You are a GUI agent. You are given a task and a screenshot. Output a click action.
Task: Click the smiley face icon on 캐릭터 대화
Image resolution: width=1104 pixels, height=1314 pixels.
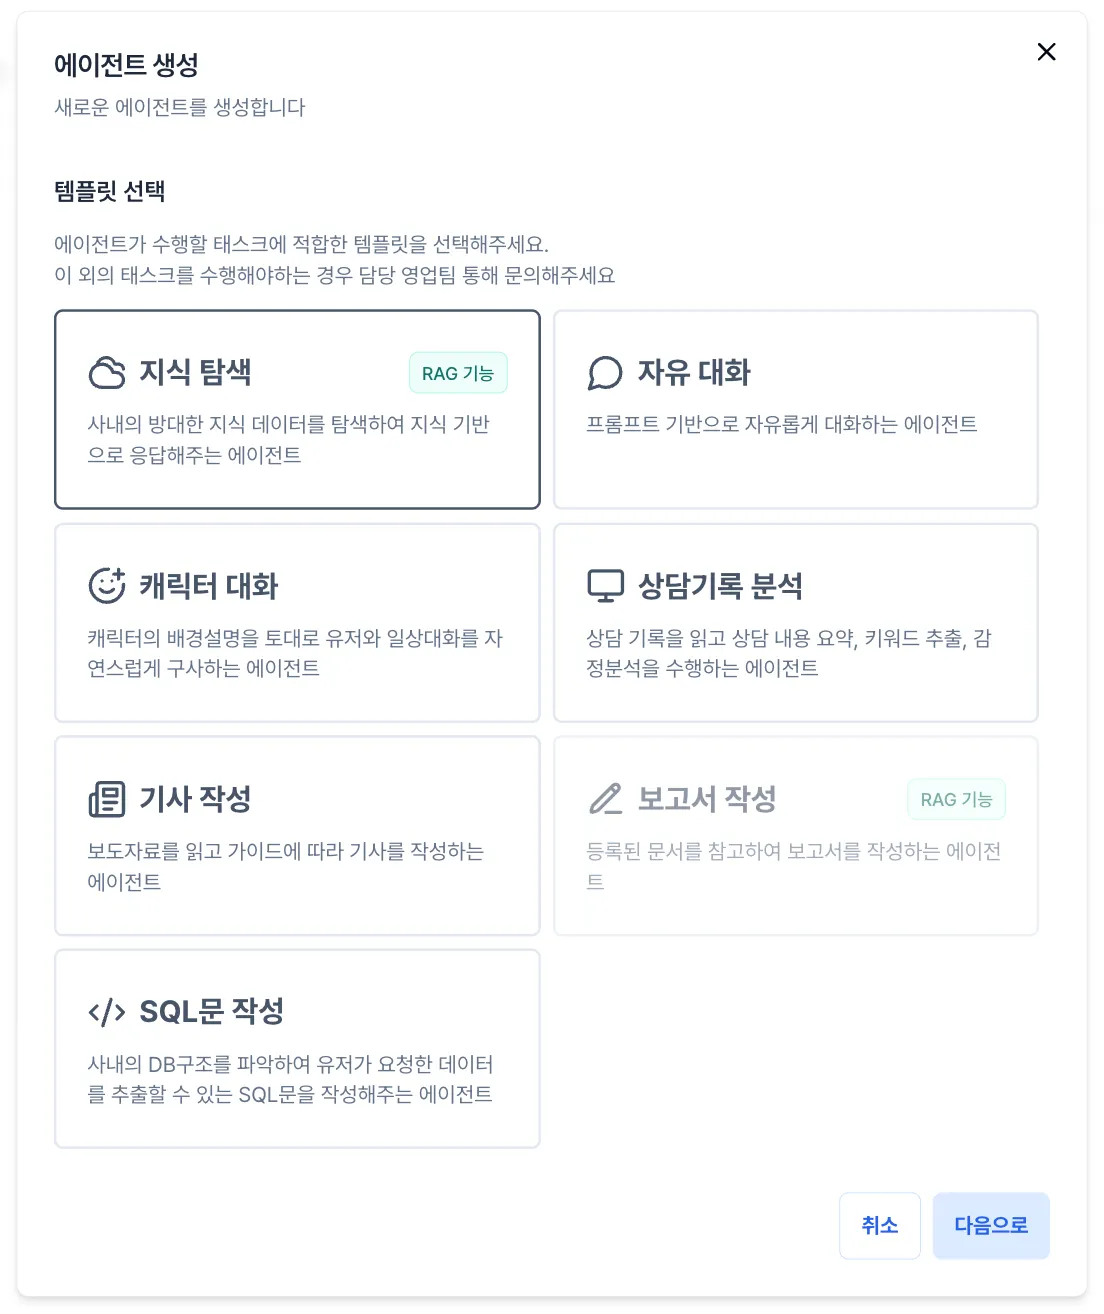coord(107,586)
